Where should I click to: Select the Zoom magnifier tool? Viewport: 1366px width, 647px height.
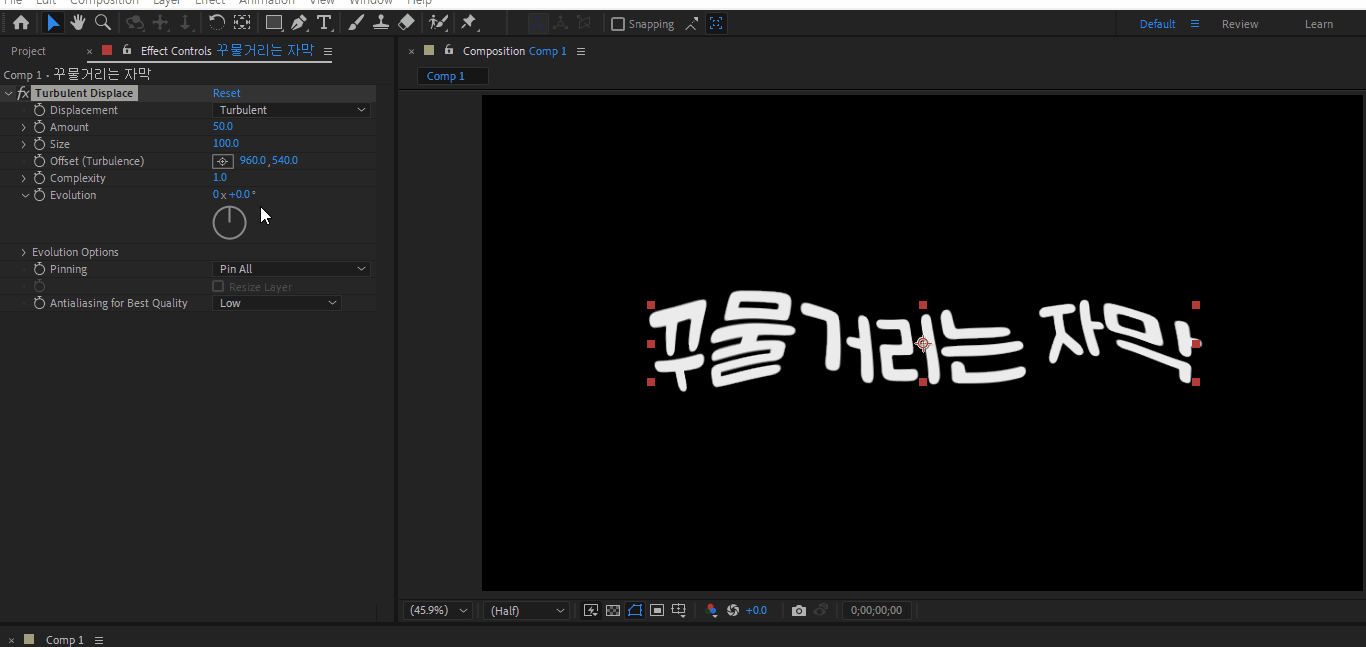pos(103,22)
